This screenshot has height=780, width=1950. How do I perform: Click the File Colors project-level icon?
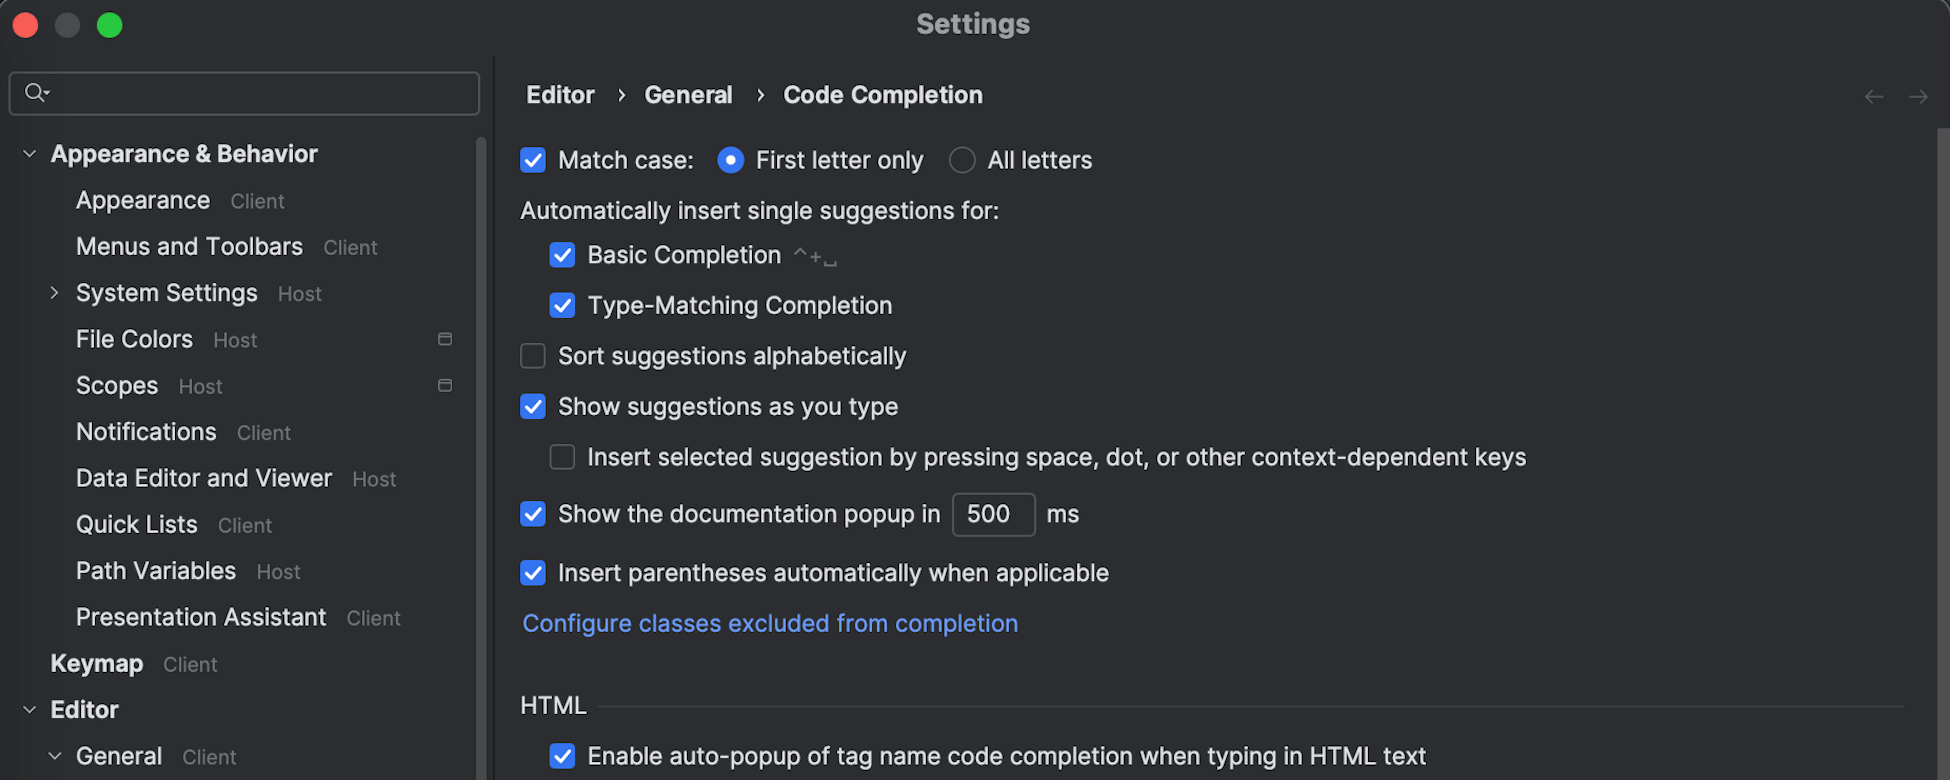pos(445,340)
